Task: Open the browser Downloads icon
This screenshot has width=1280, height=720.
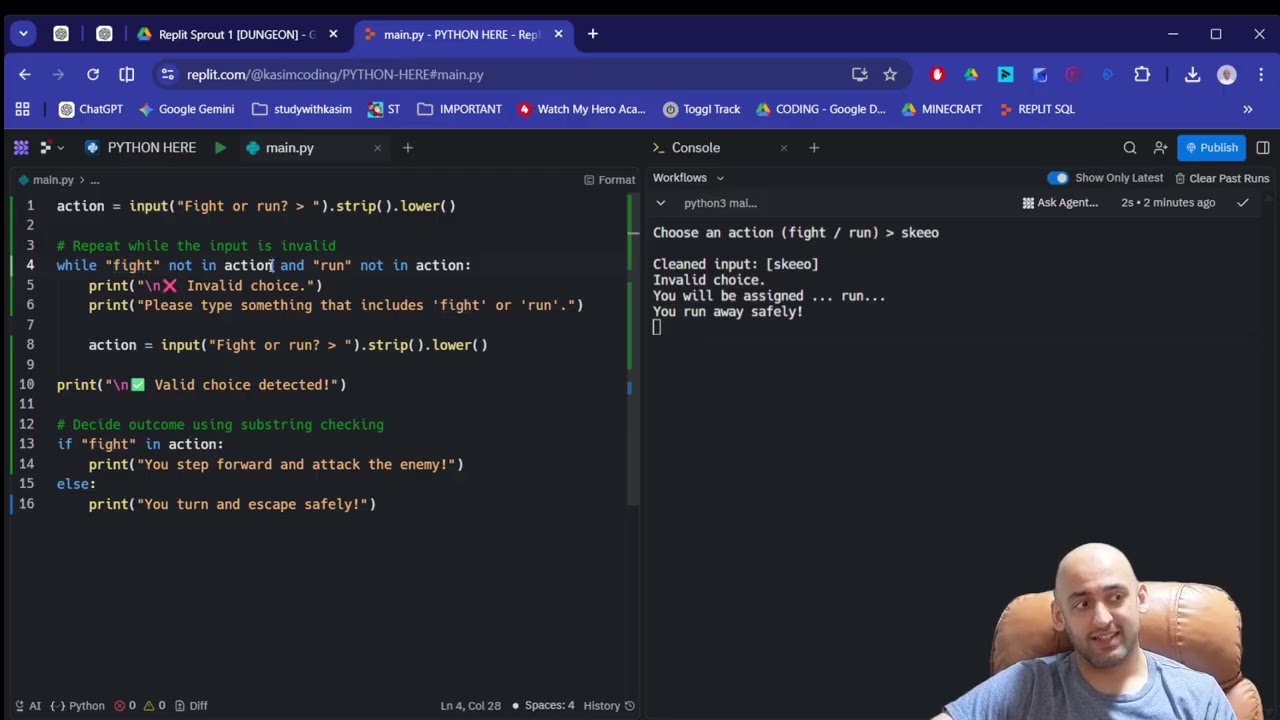Action: 1192,74
